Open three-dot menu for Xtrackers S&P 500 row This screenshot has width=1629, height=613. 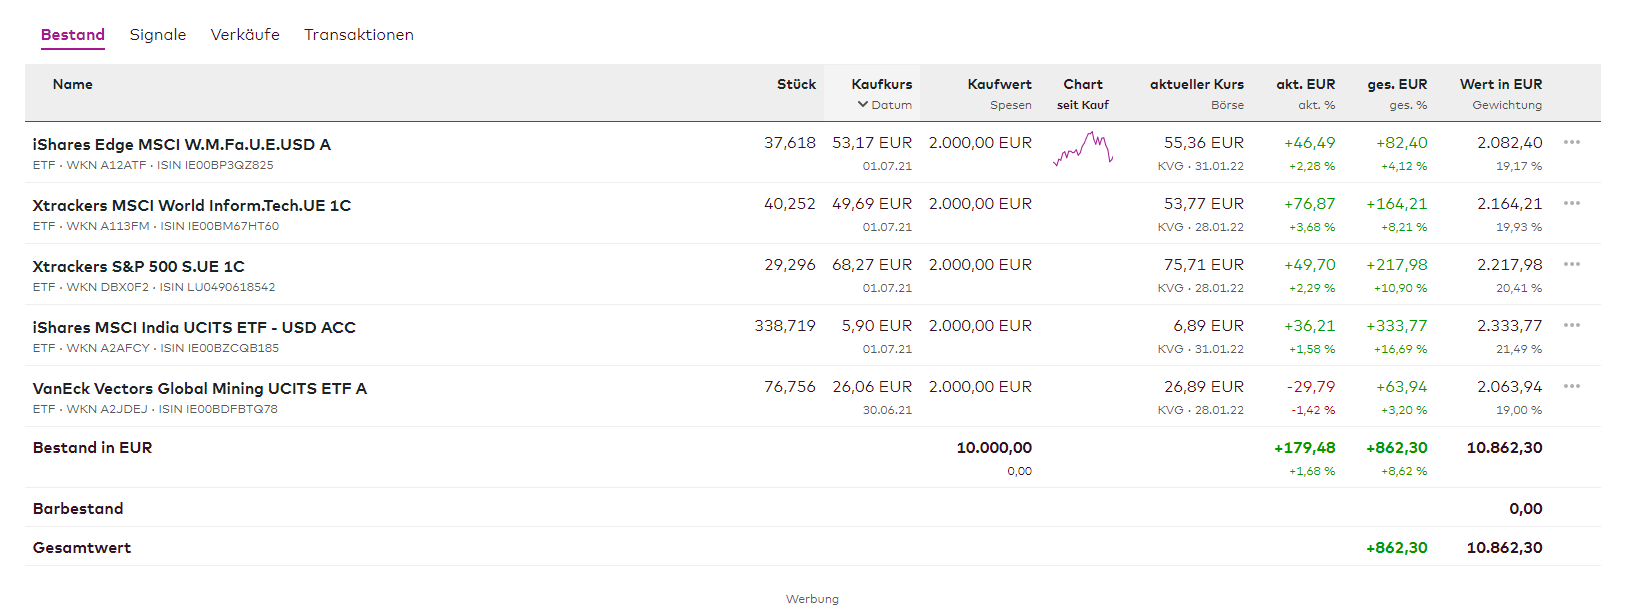click(1571, 264)
